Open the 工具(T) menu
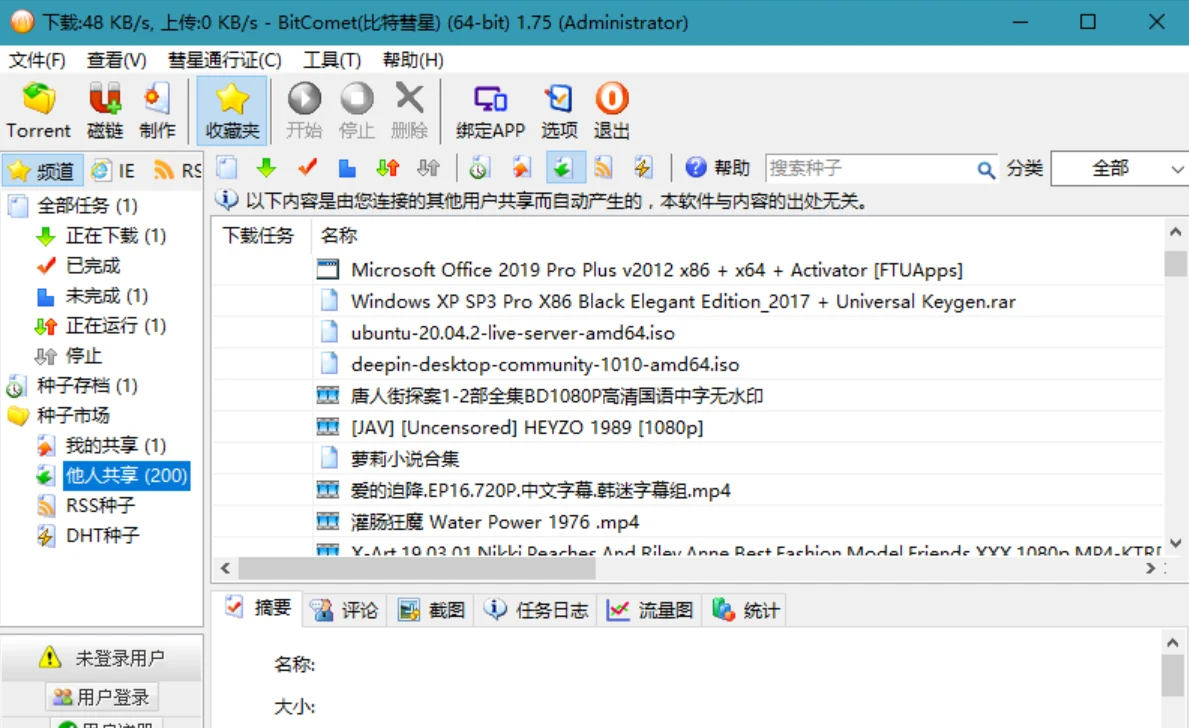The height and width of the screenshot is (728, 1189). pyautogui.click(x=332, y=60)
